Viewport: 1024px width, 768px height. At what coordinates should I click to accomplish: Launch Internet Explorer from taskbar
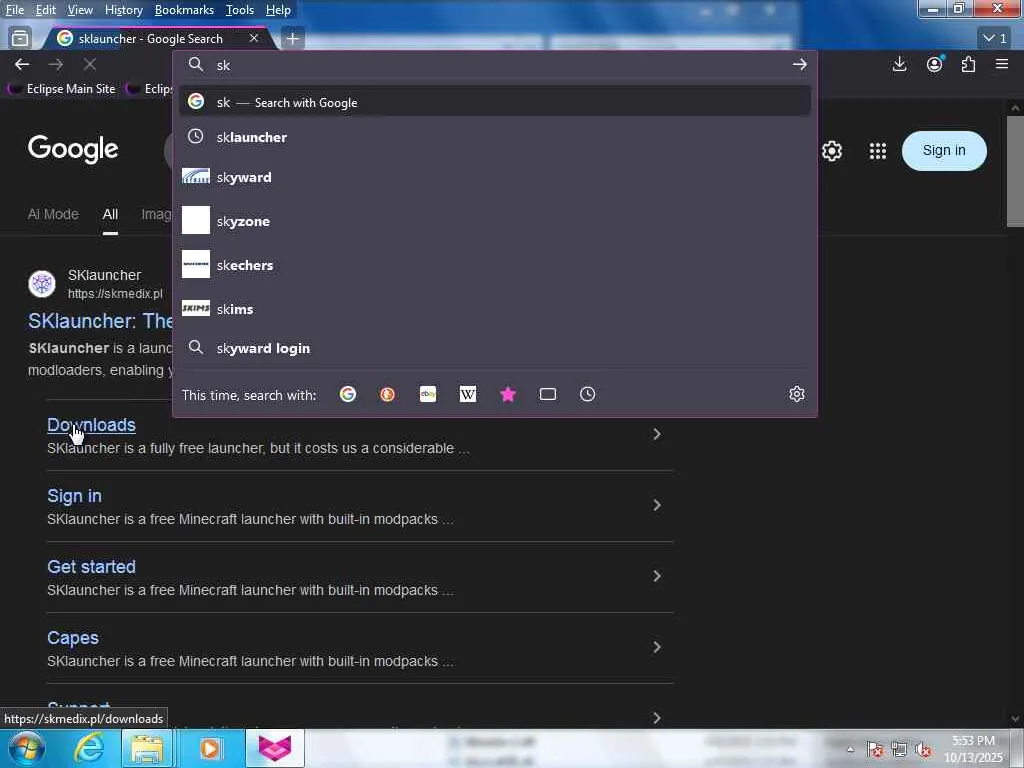[x=88, y=749]
